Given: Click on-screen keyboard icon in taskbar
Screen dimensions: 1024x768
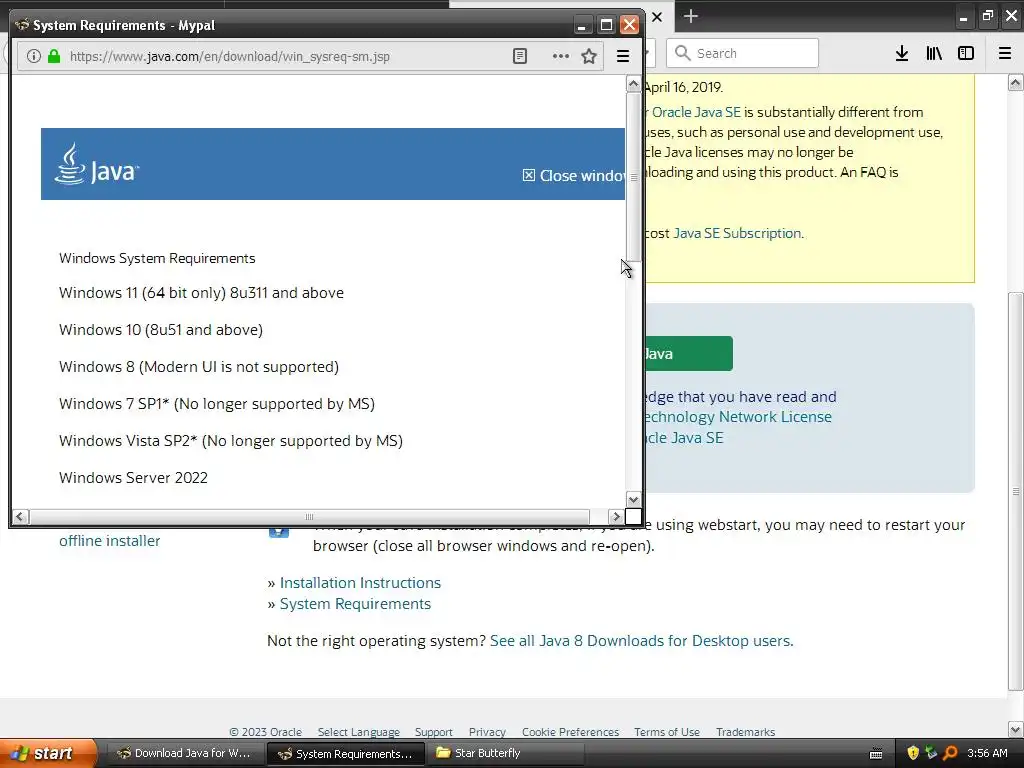Looking at the screenshot, I should (876, 754).
